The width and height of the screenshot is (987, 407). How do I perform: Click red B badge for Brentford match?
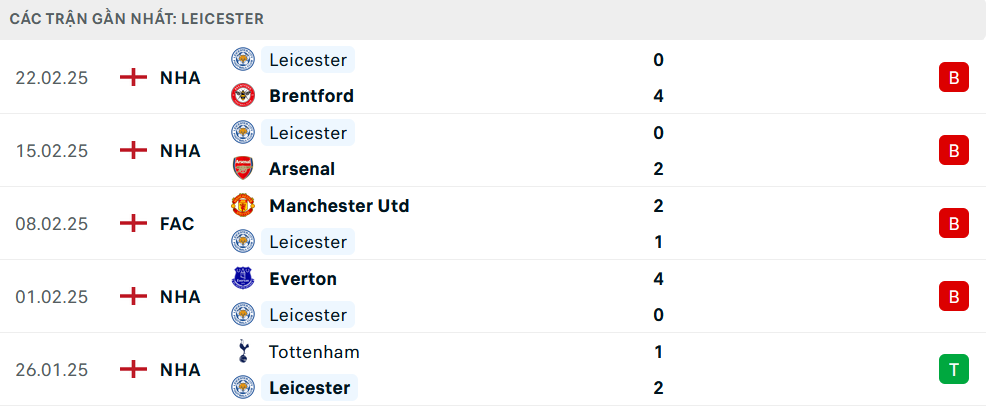coord(953,78)
